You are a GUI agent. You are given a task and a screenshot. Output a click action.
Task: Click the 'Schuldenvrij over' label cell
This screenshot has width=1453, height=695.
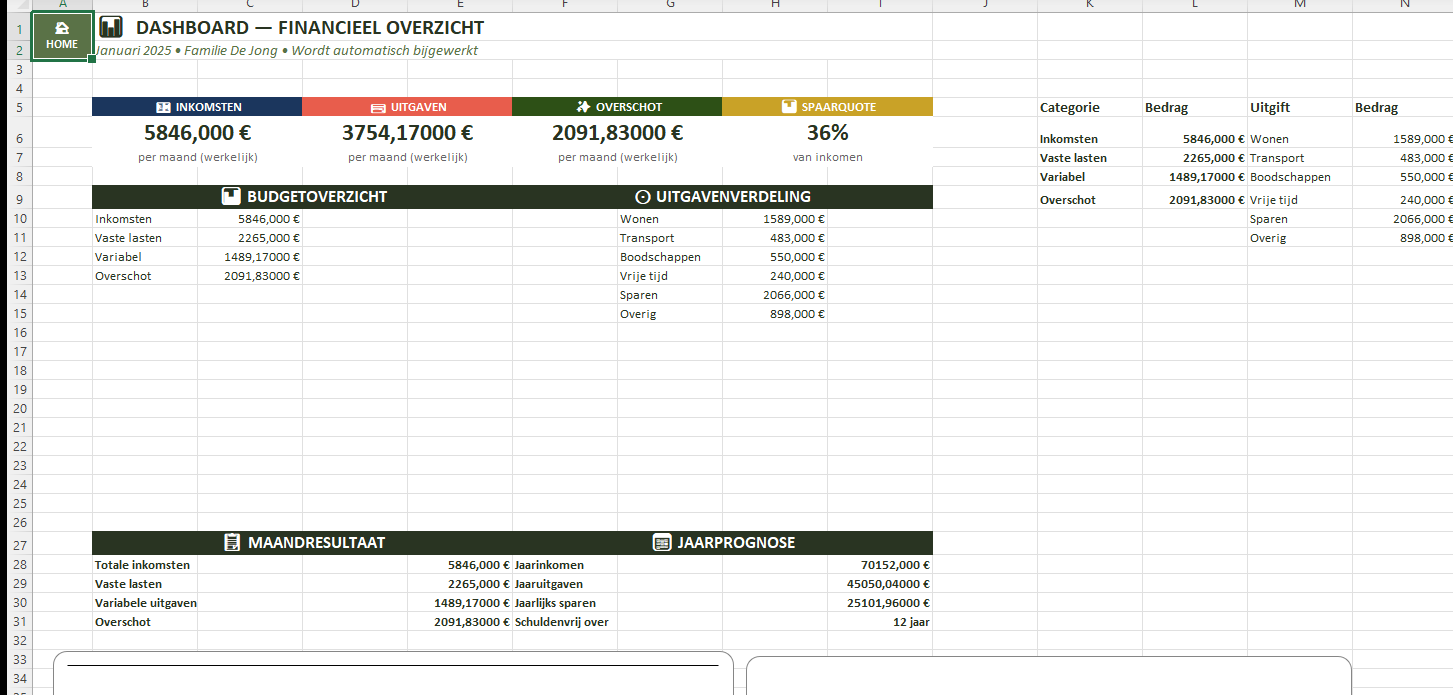click(x=562, y=622)
